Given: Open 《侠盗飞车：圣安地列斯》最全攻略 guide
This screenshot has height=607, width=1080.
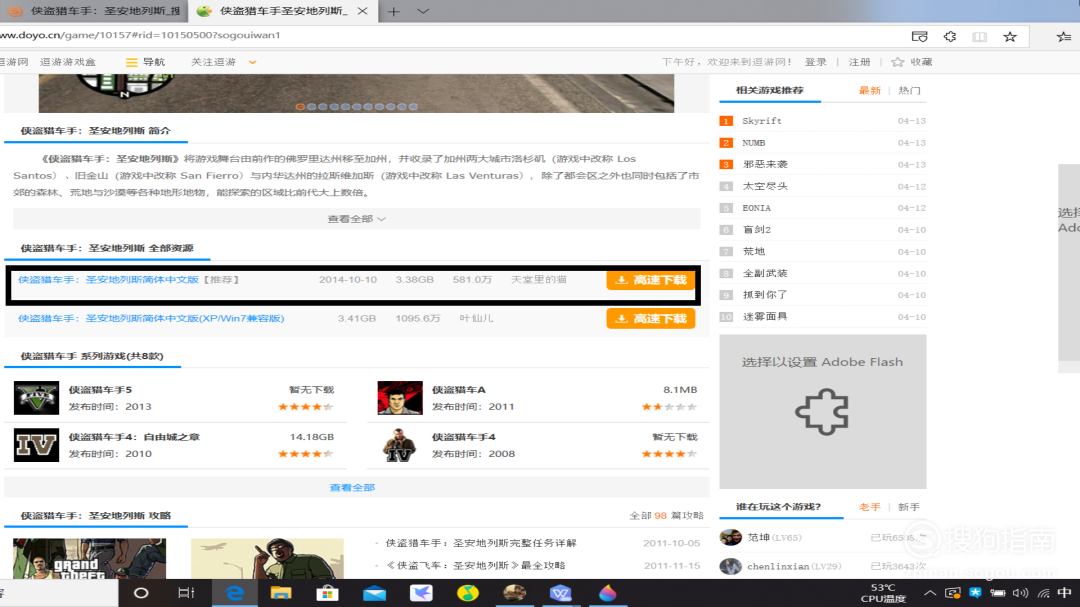Looking at the screenshot, I should pos(476,565).
